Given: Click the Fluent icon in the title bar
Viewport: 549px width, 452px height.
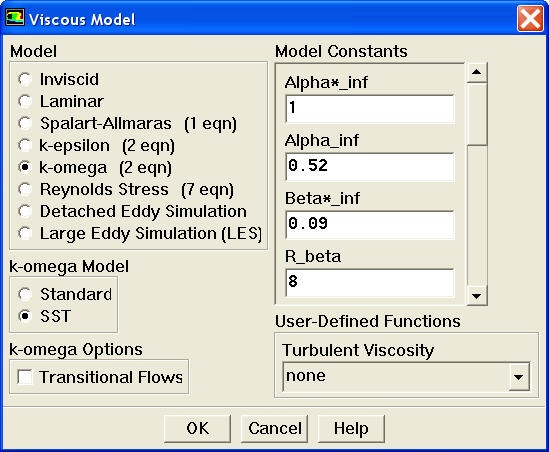Looking at the screenshot, I should pyautogui.click(x=15, y=18).
